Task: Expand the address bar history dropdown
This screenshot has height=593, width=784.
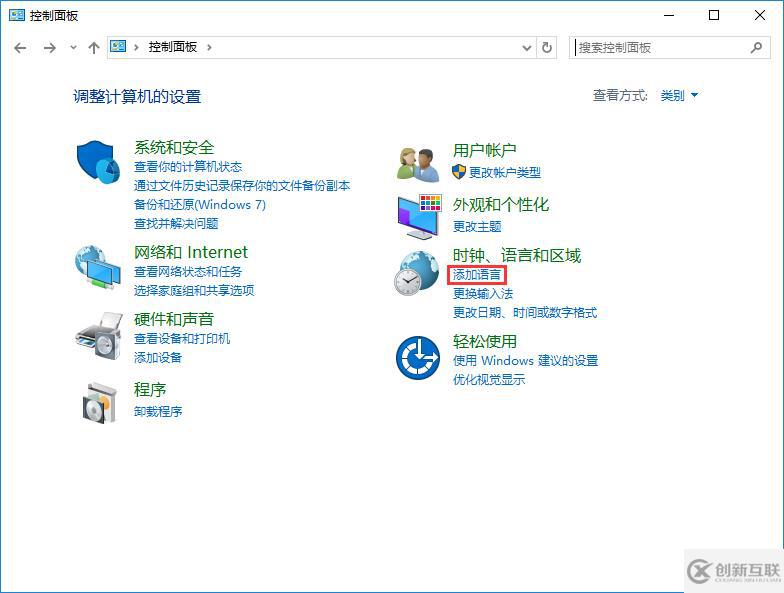Action: click(527, 47)
